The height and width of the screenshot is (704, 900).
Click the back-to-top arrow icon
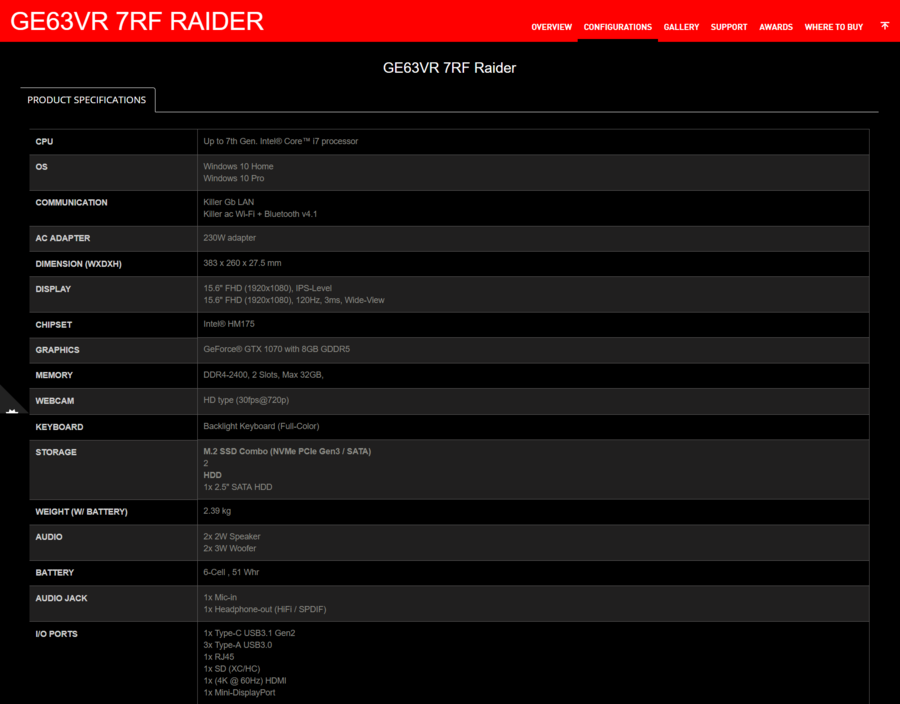click(x=885, y=26)
